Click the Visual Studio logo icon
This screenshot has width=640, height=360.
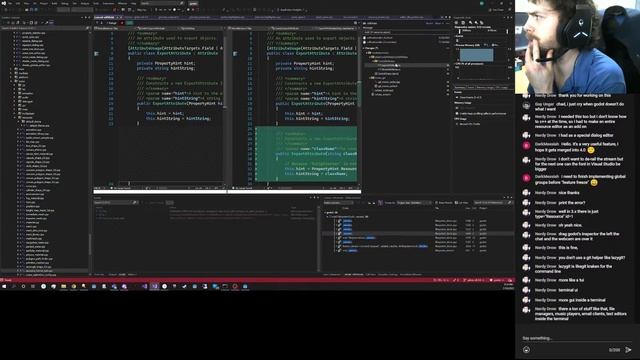point(3,3)
